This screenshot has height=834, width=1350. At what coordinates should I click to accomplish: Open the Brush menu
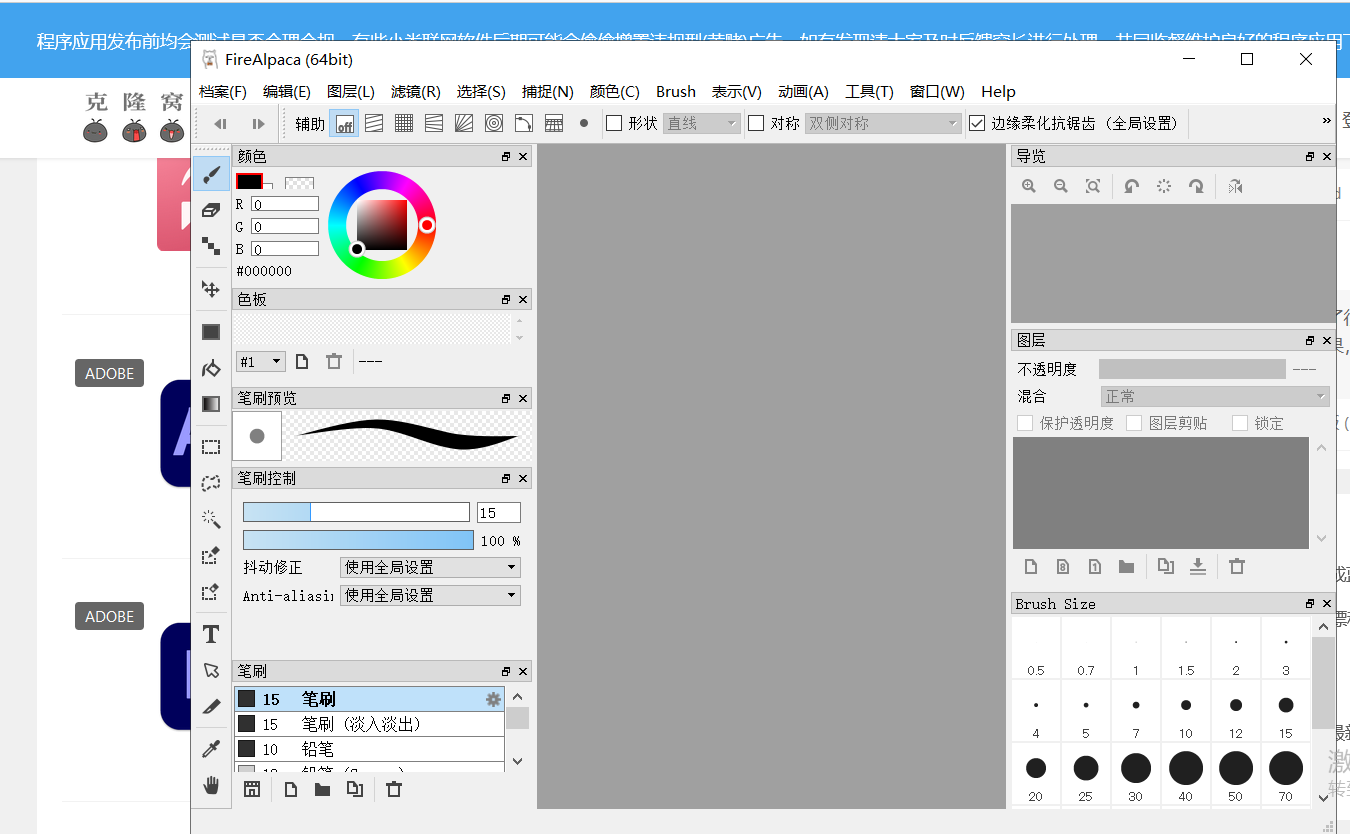[x=676, y=91]
